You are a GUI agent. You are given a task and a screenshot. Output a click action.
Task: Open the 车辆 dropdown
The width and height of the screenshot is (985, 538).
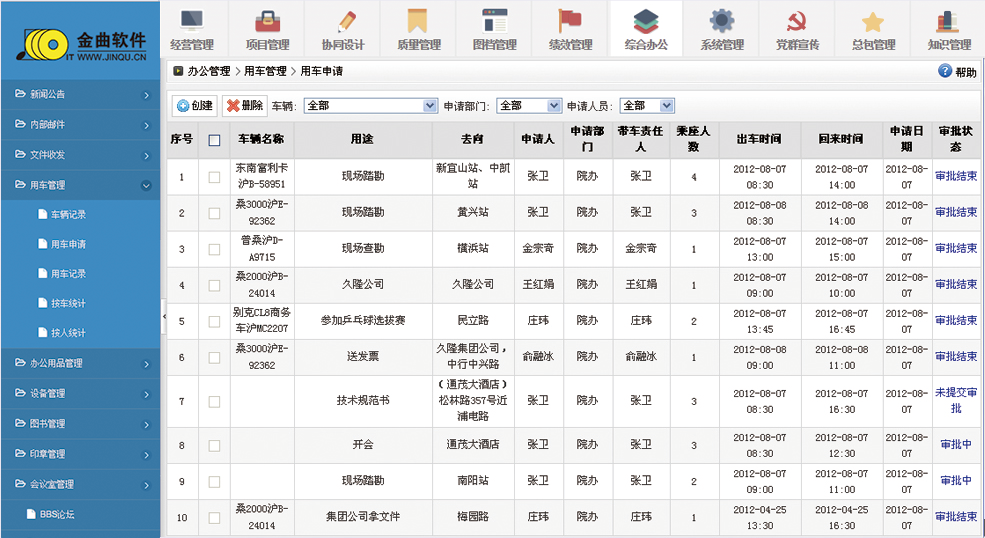(430, 105)
